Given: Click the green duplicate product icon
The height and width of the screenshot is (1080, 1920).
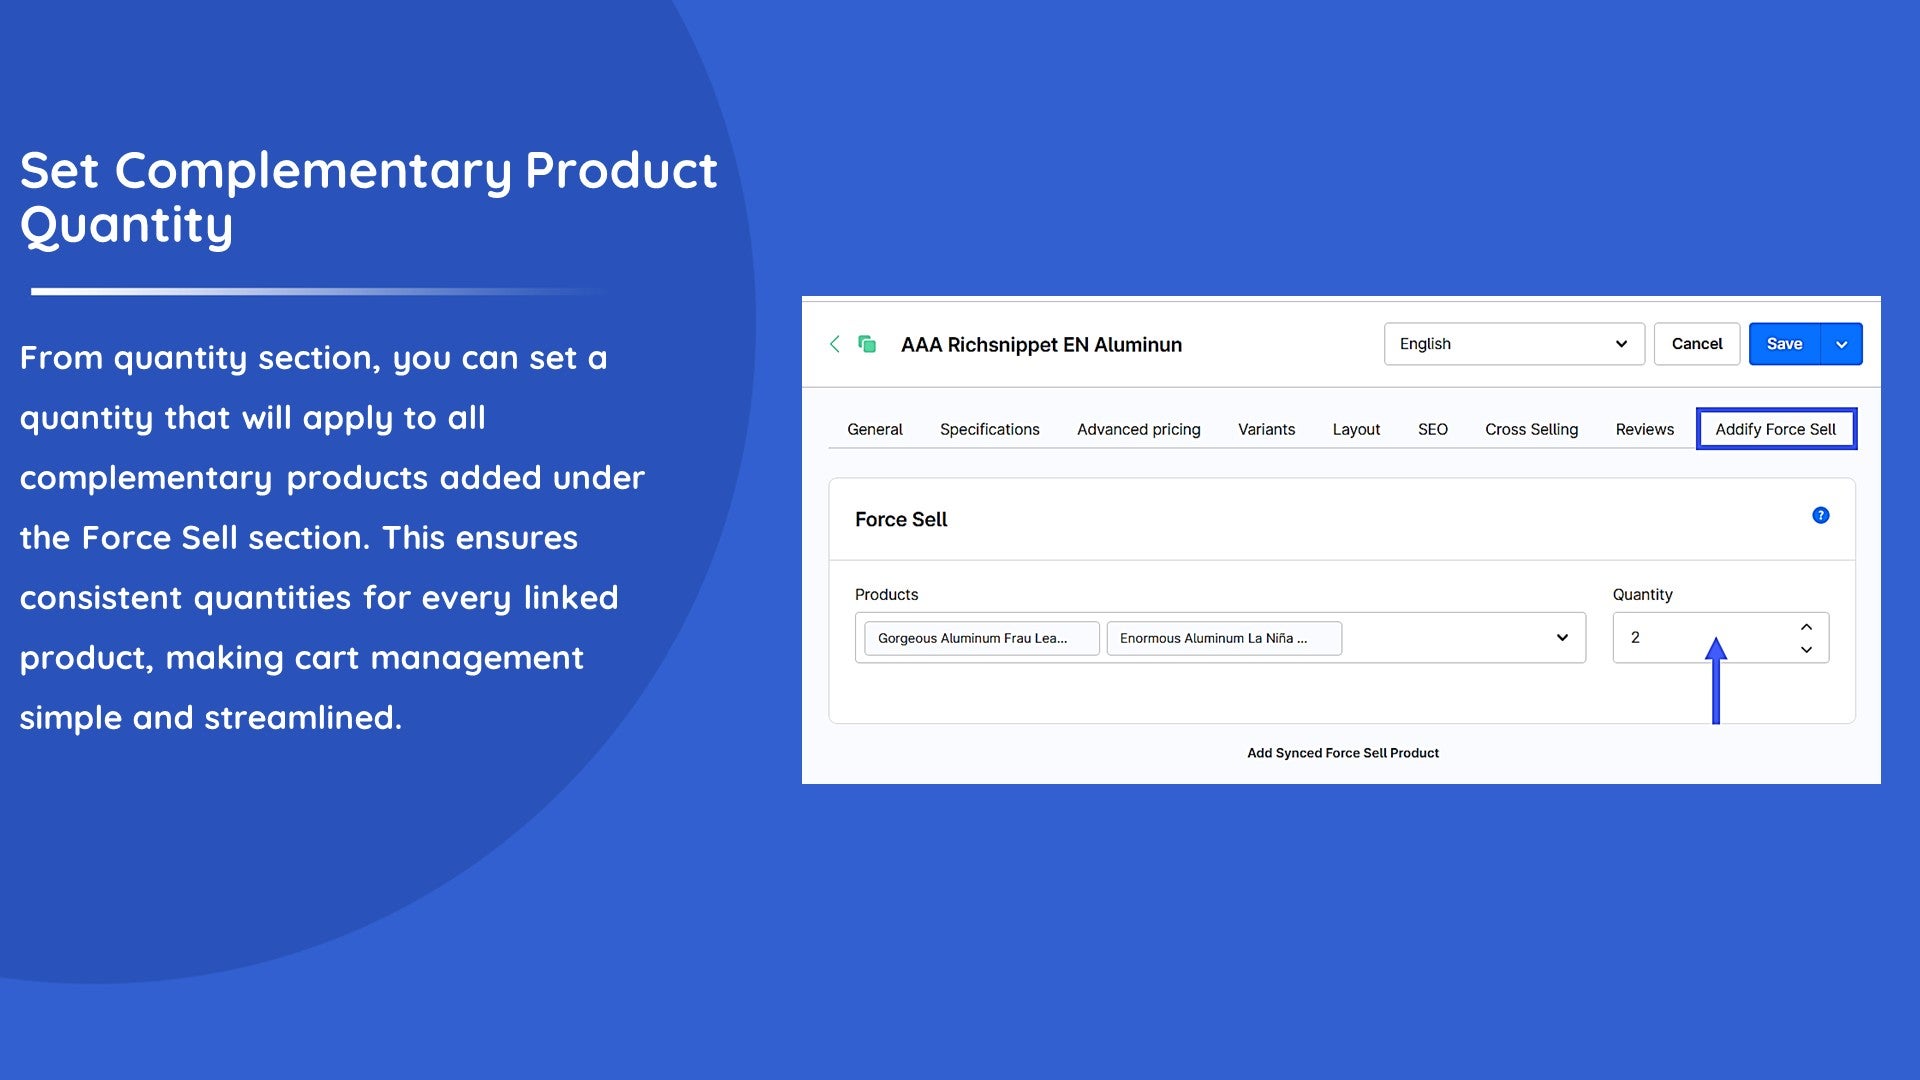Looking at the screenshot, I should pyautogui.click(x=867, y=344).
